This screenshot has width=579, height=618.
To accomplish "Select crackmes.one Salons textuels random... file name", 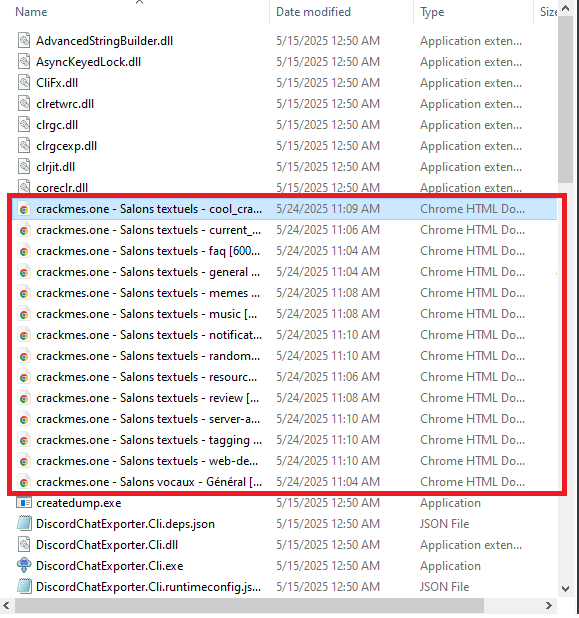I will pos(148,356).
